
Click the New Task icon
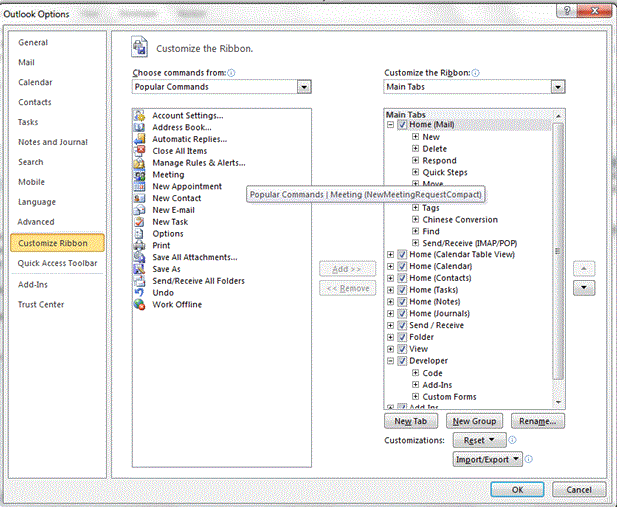[139, 222]
